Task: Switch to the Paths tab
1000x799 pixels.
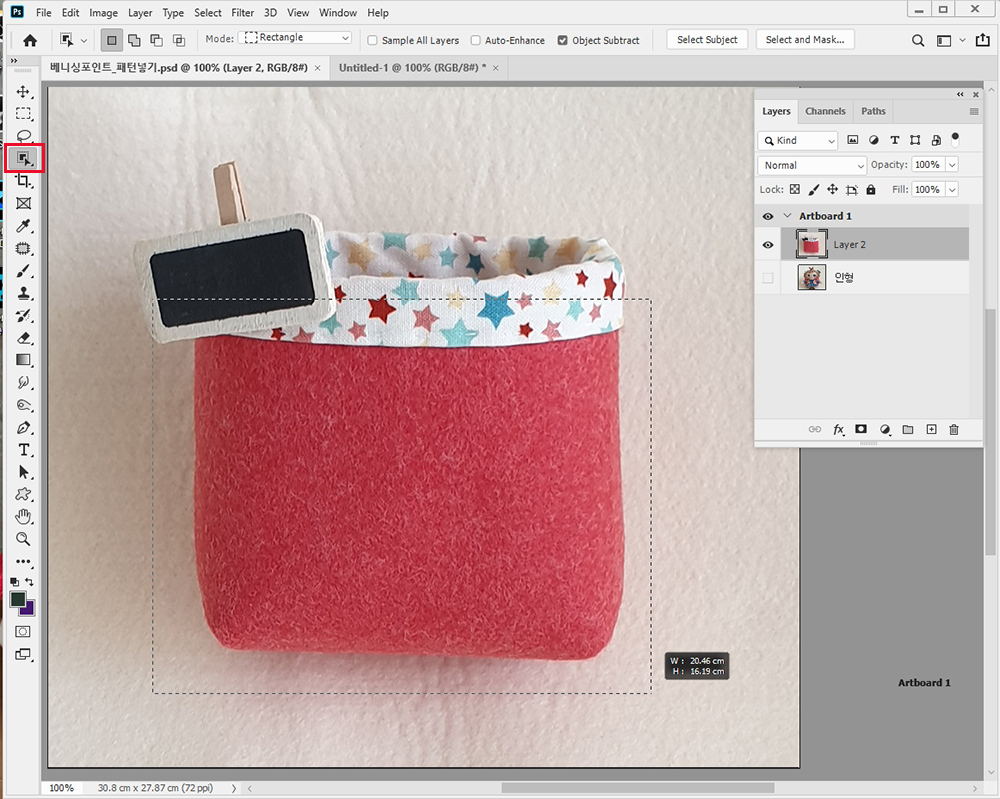Action: pos(873,111)
